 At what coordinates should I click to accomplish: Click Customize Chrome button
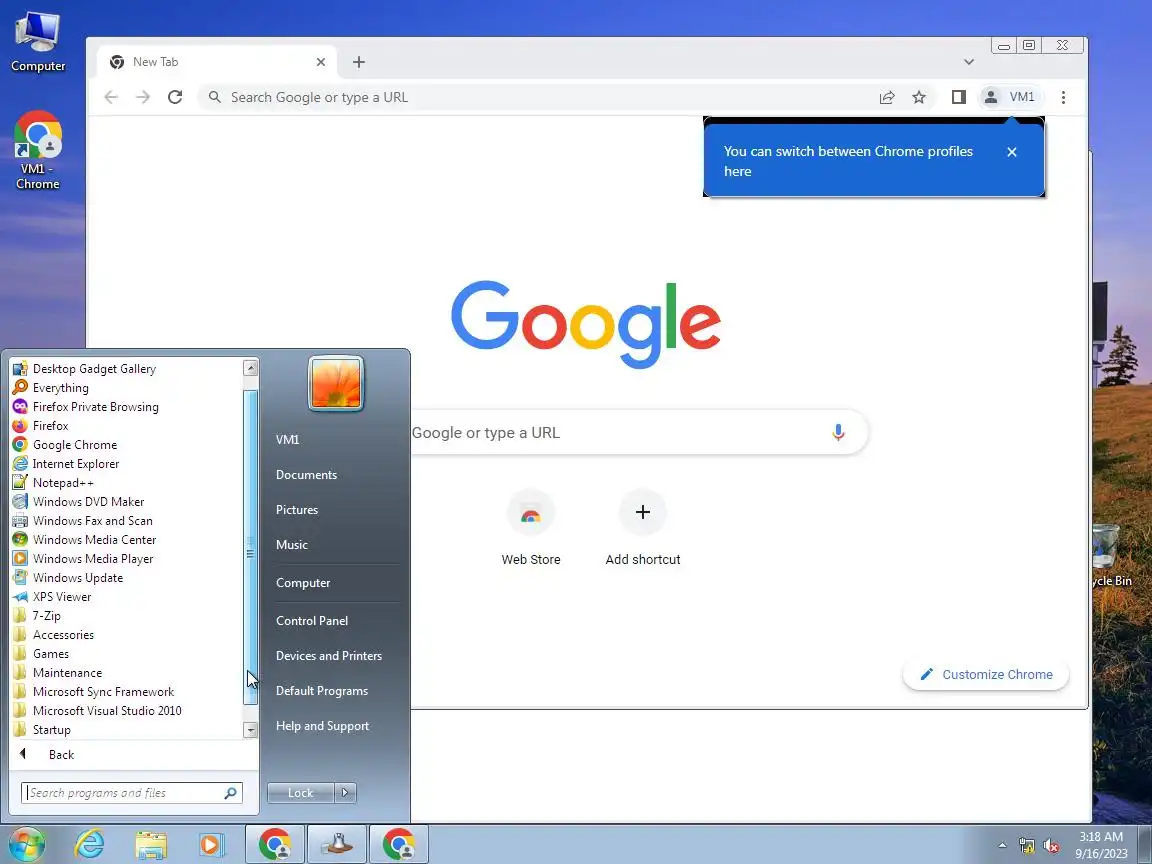pyautogui.click(x=986, y=674)
